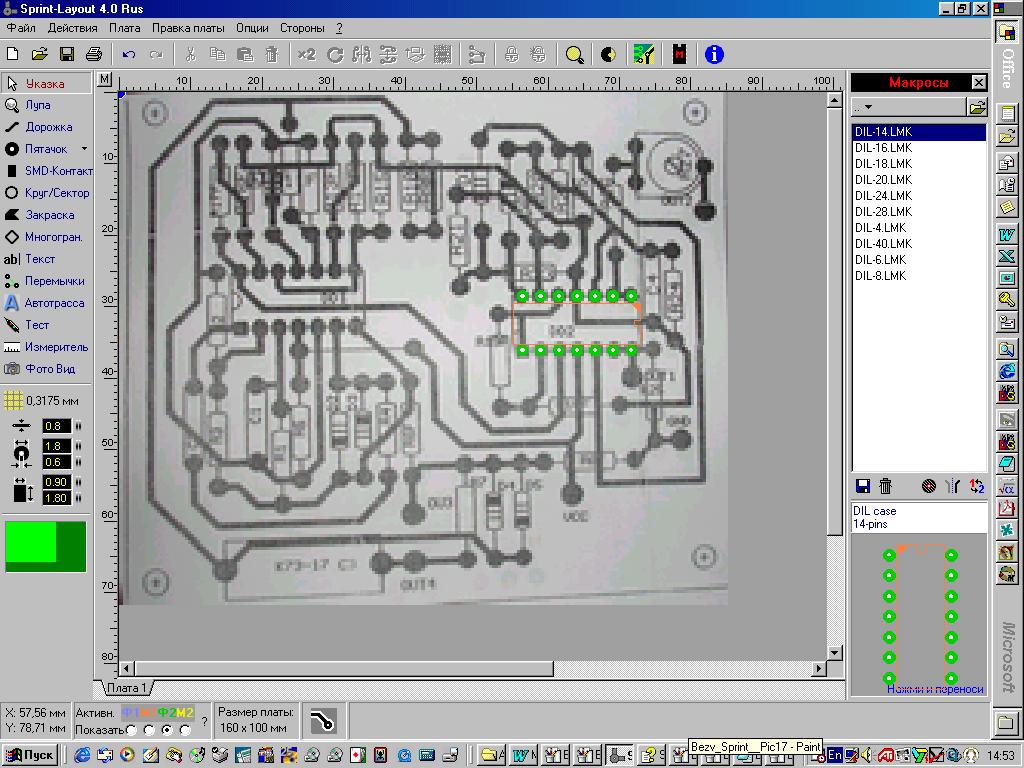Click the Save floppy disk toolbar icon
Image resolution: width=1024 pixels, height=768 pixels.
click(67, 54)
